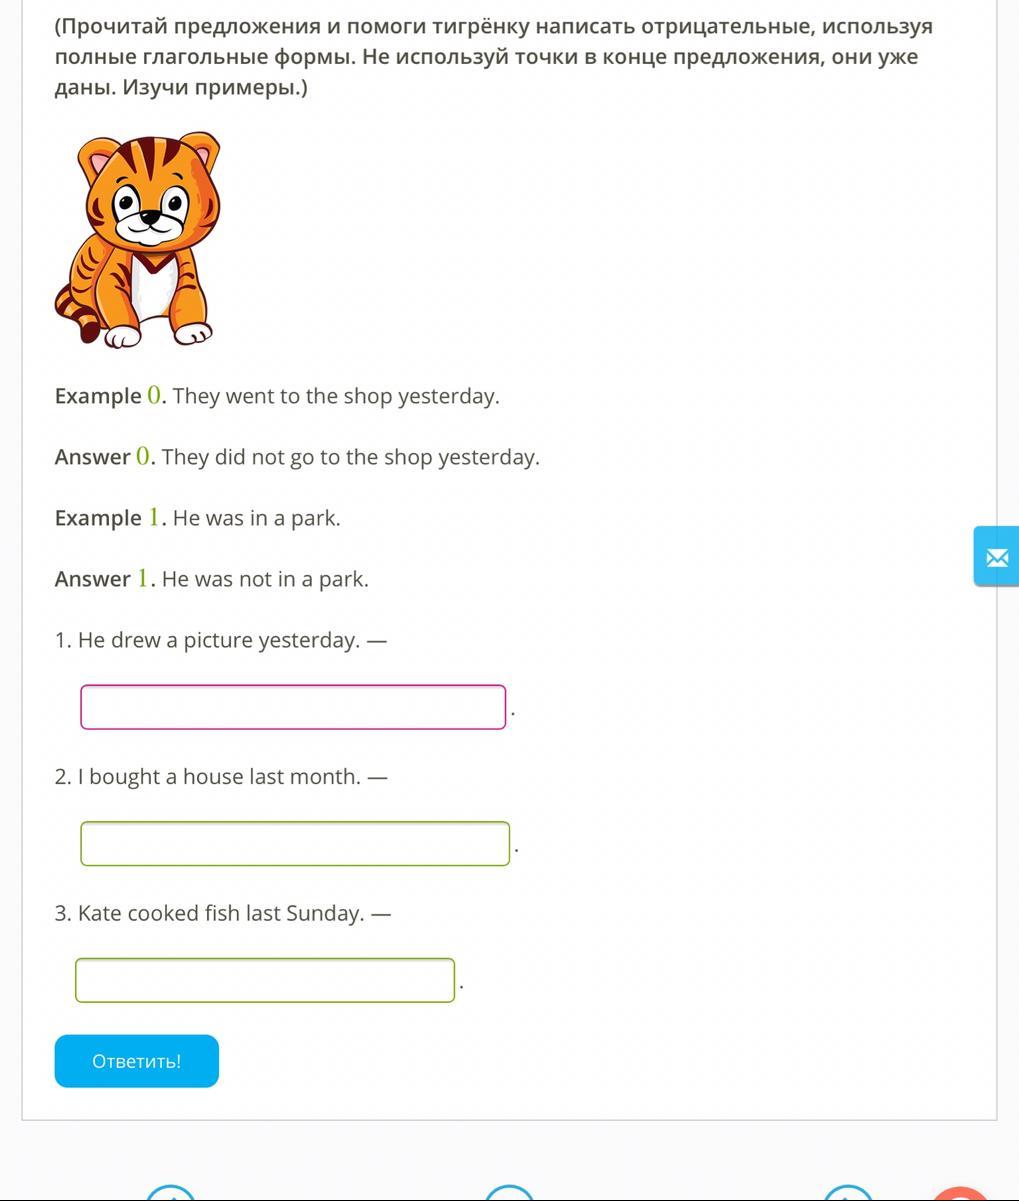1019x1201 pixels.
Task: Click the sentence "I bought a house last month"
Action: click(x=219, y=777)
